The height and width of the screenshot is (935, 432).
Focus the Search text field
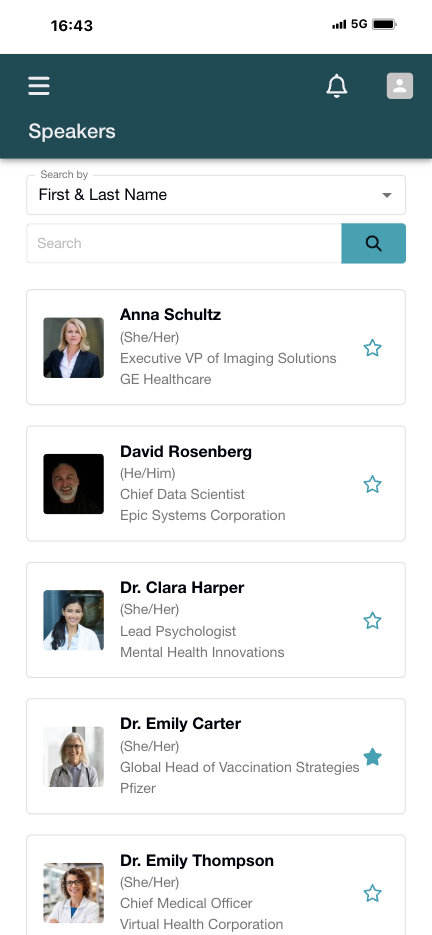point(184,243)
